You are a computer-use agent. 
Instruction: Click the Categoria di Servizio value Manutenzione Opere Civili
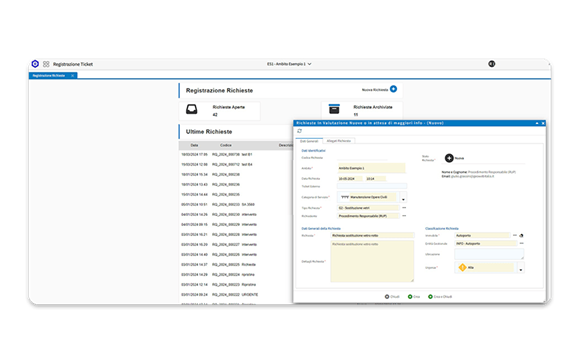[x=368, y=197]
